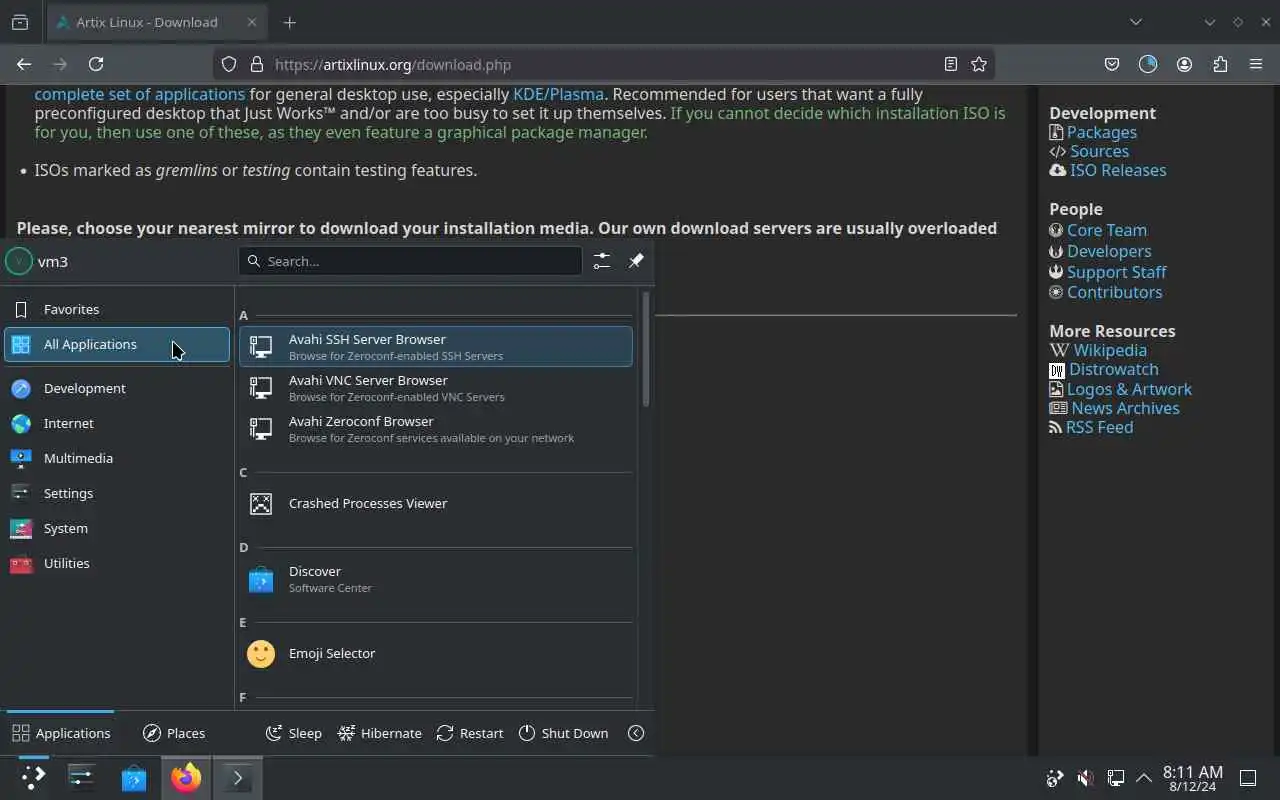The height and width of the screenshot is (800, 1280).
Task: Select All Applications category
Action: (117, 344)
